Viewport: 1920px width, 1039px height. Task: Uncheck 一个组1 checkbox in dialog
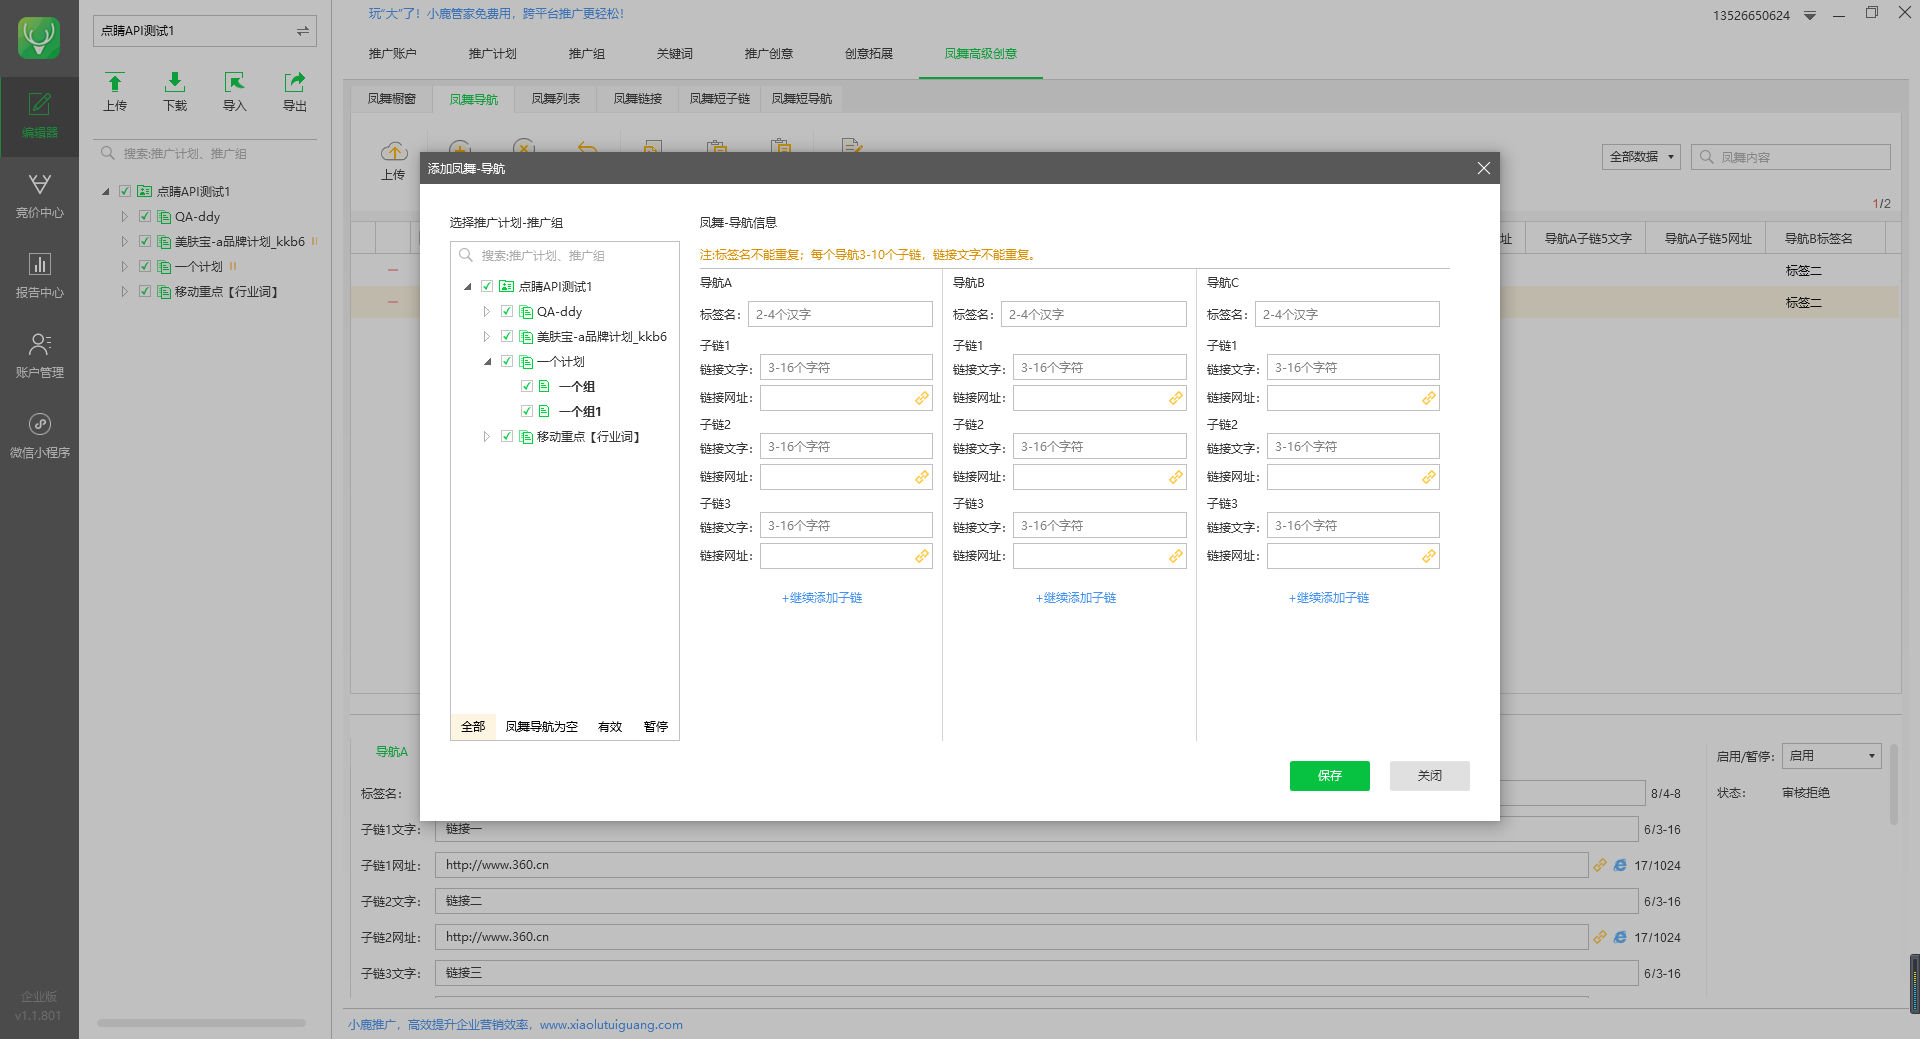click(527, 411)
